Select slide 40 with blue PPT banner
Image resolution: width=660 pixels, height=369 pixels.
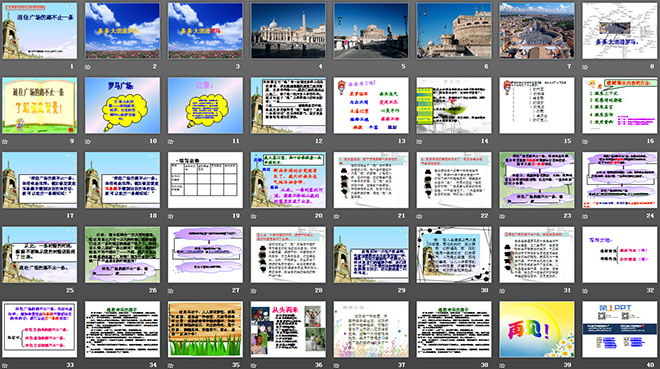click(x=620, y=329)
